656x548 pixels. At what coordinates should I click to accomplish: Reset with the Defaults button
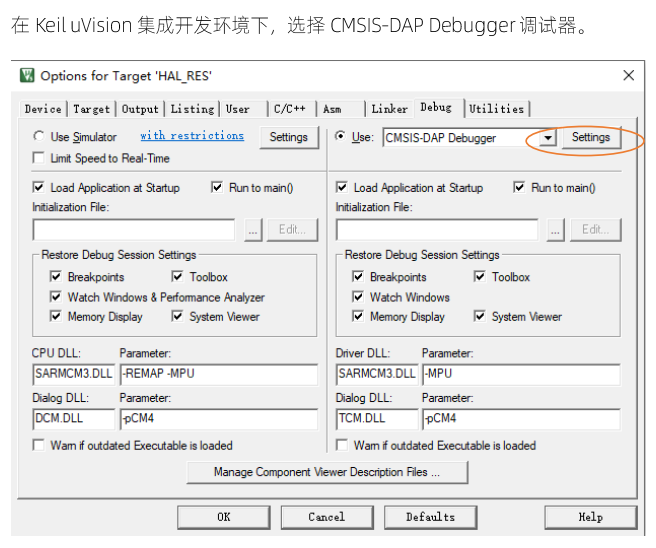coord(430,517)
